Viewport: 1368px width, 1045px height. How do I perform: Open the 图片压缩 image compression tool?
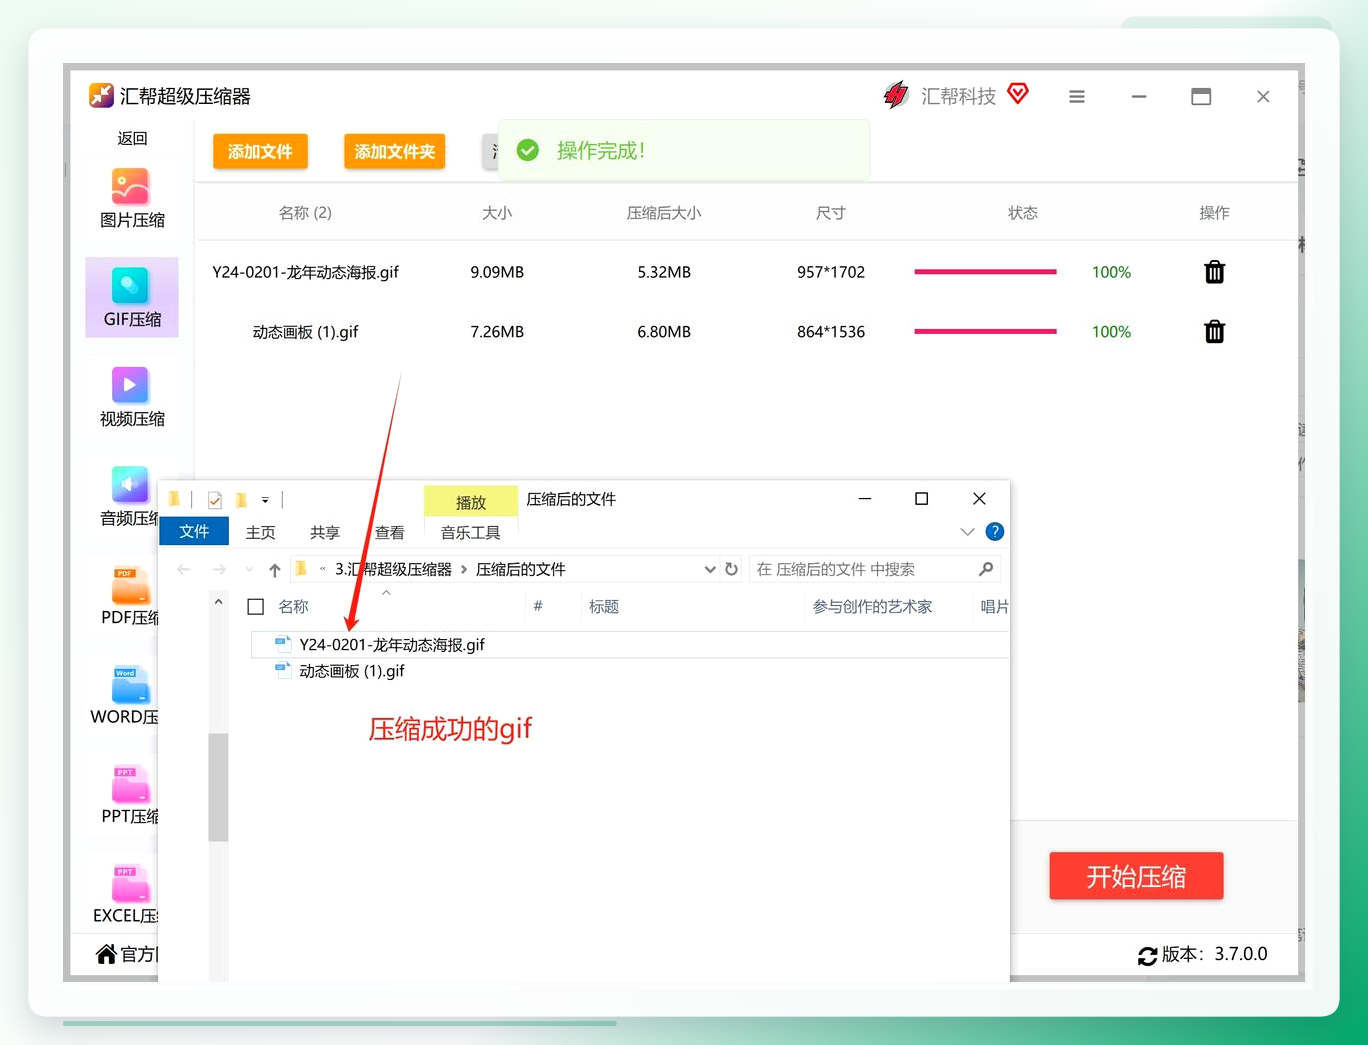[131, 198]
